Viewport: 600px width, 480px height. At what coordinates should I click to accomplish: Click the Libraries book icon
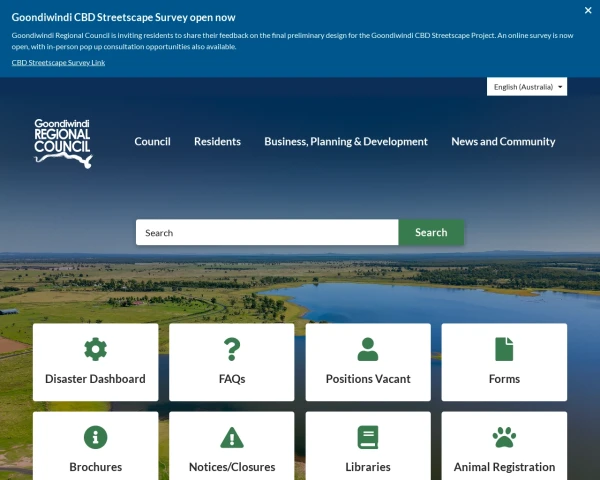368,437
